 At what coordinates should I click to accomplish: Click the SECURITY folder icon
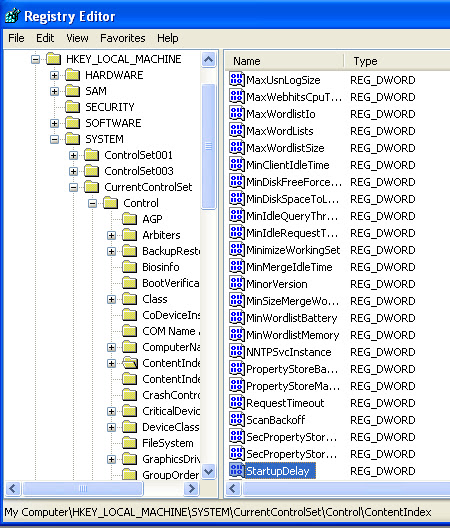(72, 107)
